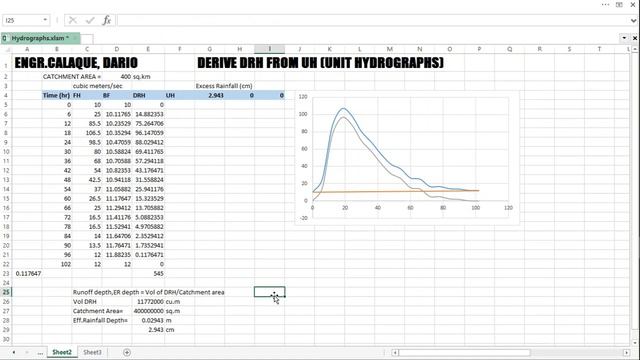Click the hydrograph chart area
This screenshot has width=640, height=360.
point(407,157)
